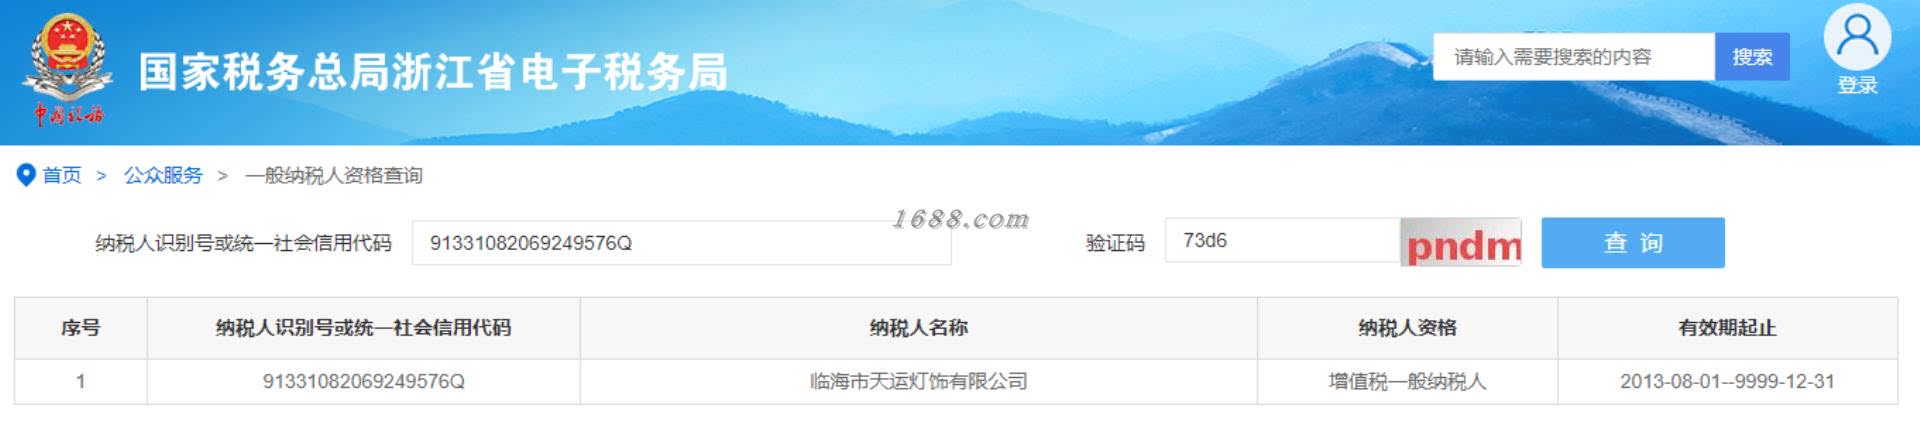Image resolution: width=1920 pixels, height=433 pixels.
Task: Click the taxpayer ID cell in result row
Action: click(363, 381)
